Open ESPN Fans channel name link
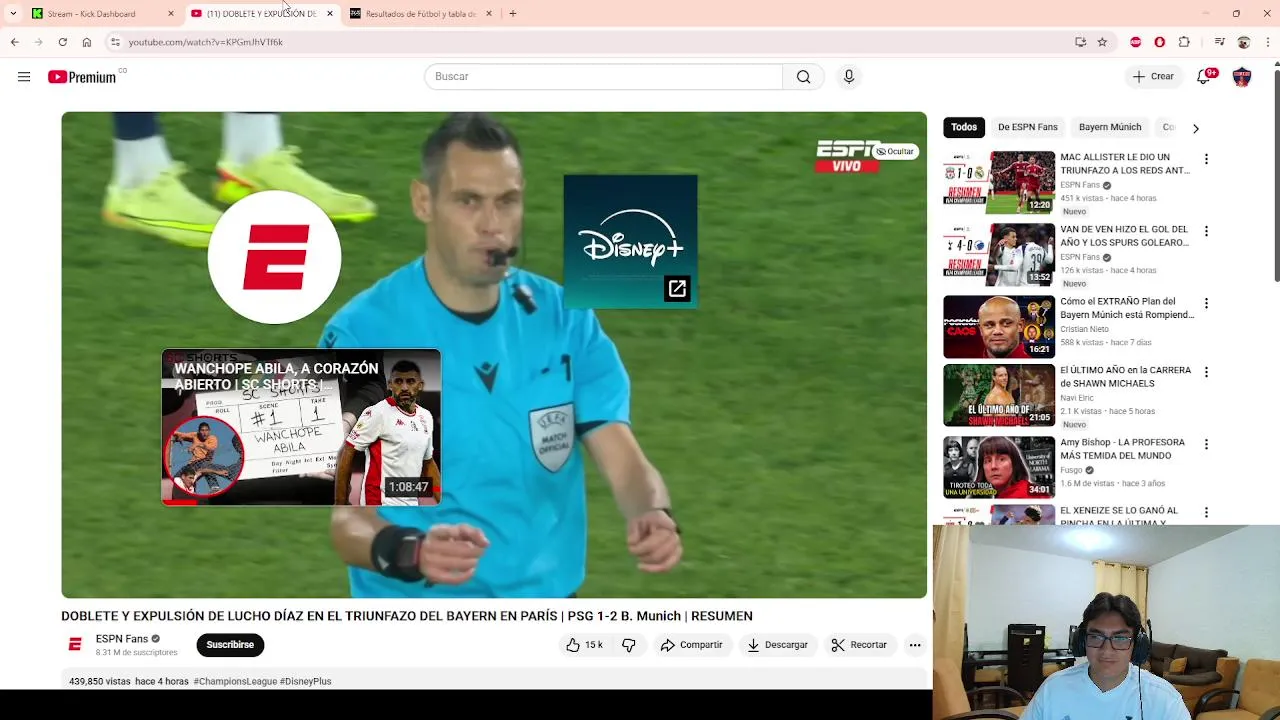The height and width of the screenshot is (720, 1280). point(122,639)
